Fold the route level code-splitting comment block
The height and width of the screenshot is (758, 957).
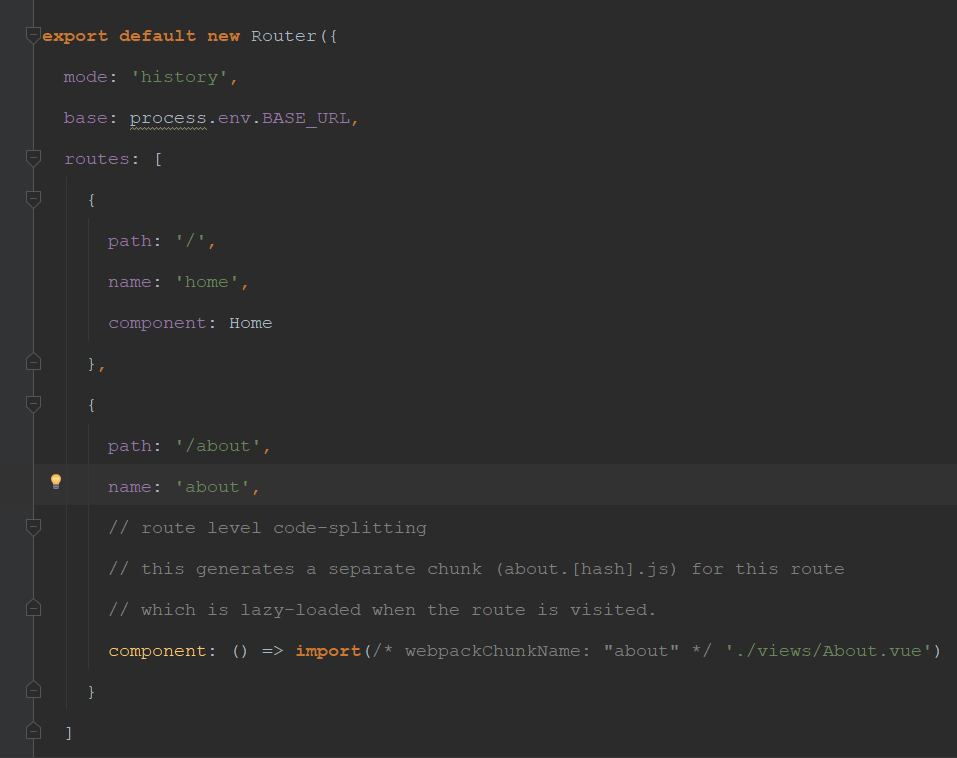pyautogui.click(x=33, y=527)
